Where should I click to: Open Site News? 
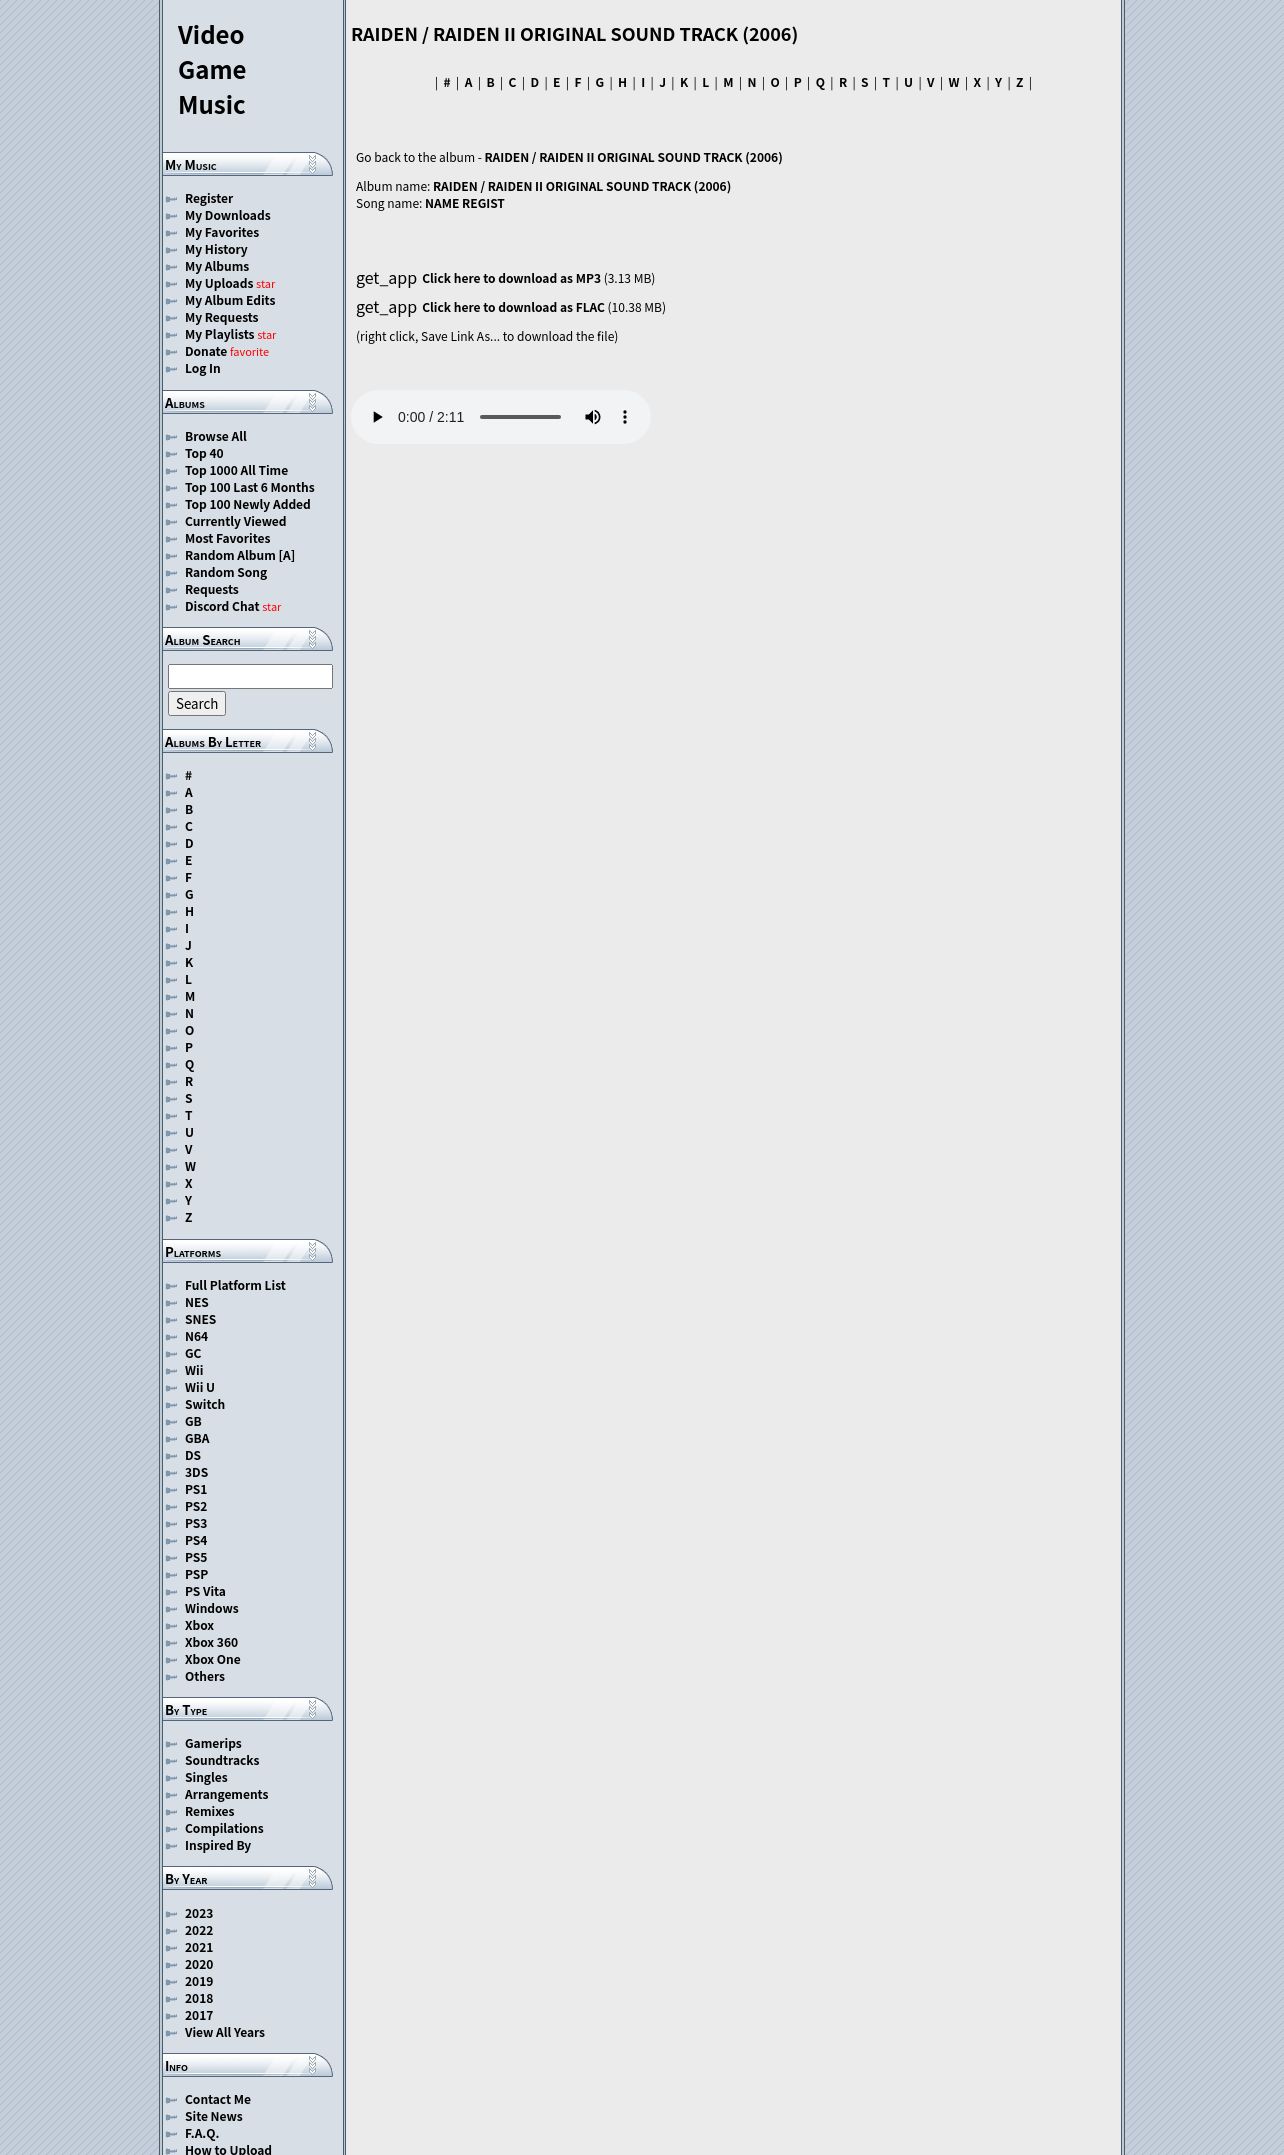click(x=213, y=2117)
